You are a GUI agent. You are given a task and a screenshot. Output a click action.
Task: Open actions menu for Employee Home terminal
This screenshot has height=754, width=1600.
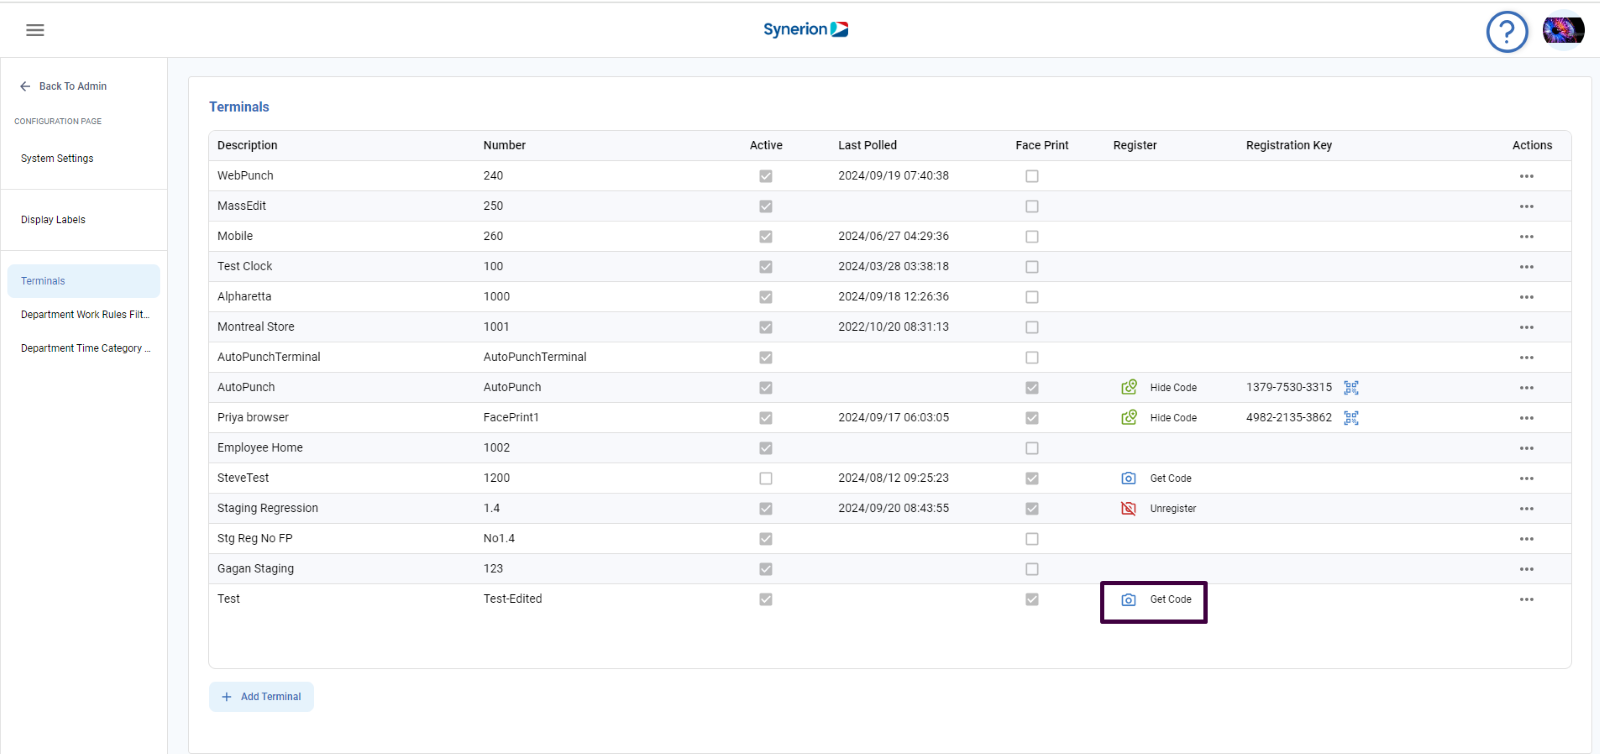click(x=1526, y=448)
